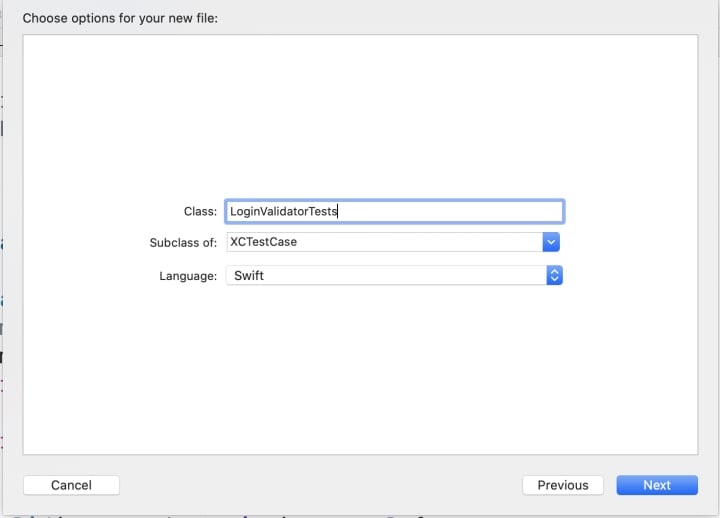Go back with the Previous button
This screenshot has width=720, height=518.
tap(562, 485)
